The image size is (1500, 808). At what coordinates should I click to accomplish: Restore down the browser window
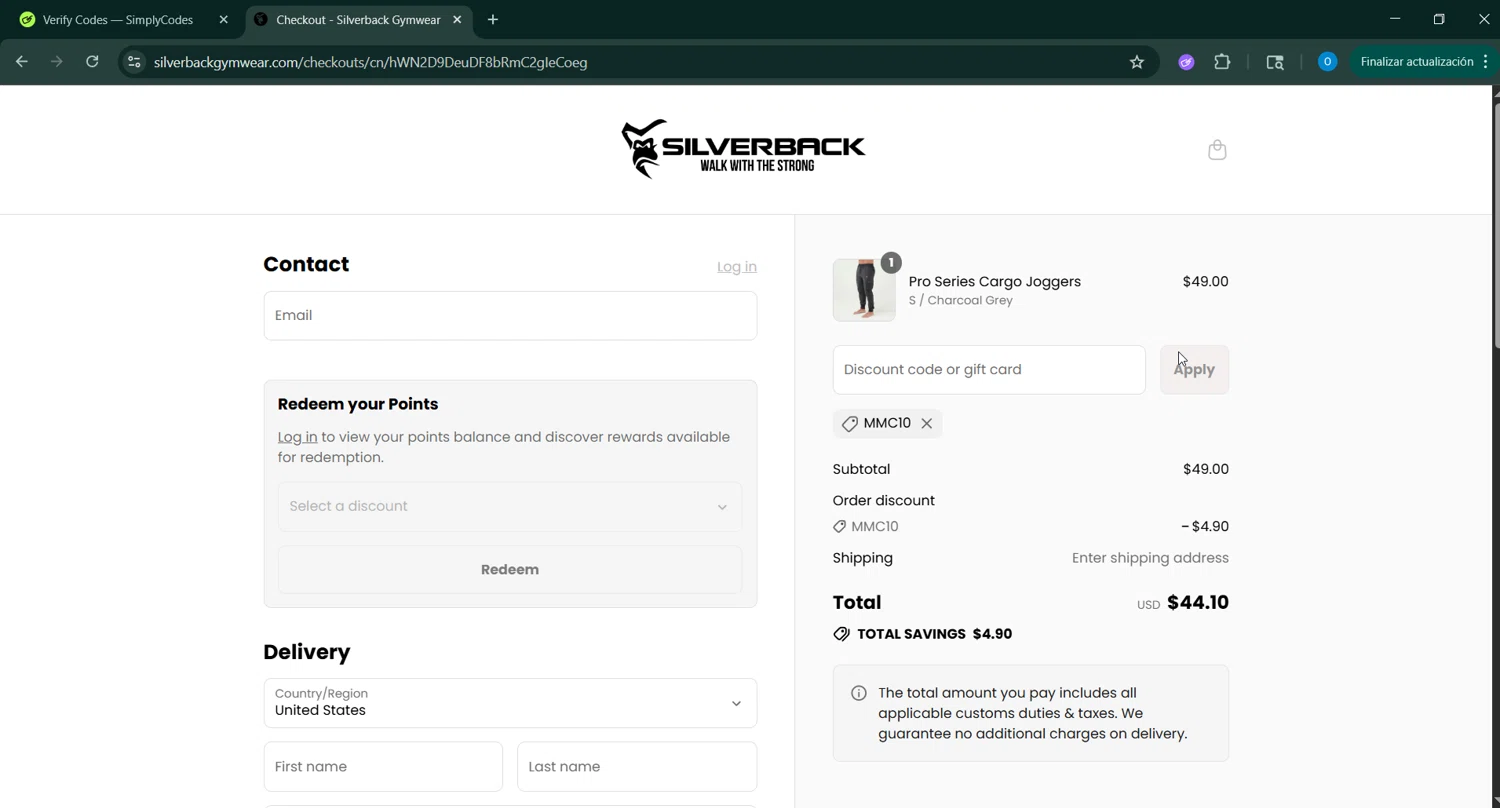tap(1439, 19)
